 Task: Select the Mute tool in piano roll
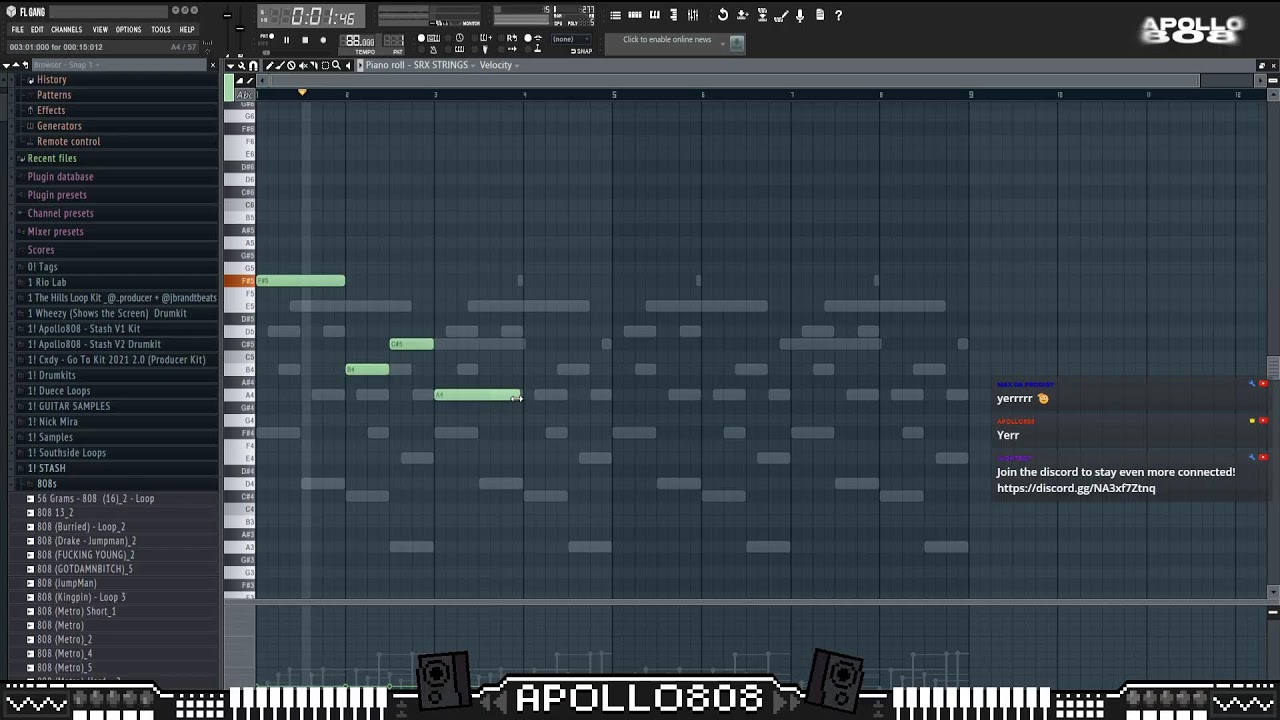(x=303, y=65)
